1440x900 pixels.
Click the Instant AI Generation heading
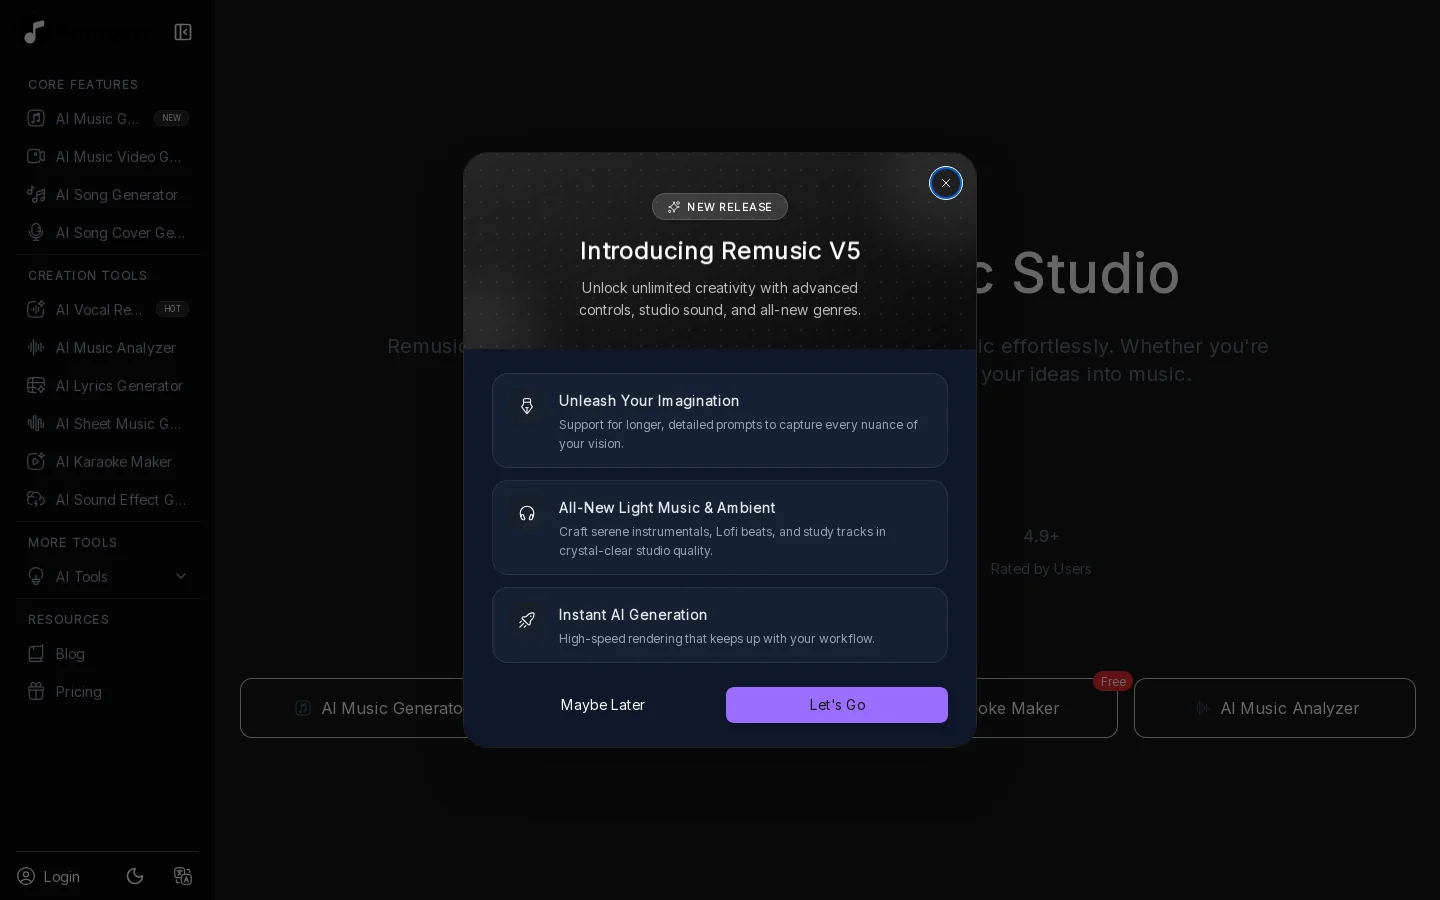click(x=633, y=615)
